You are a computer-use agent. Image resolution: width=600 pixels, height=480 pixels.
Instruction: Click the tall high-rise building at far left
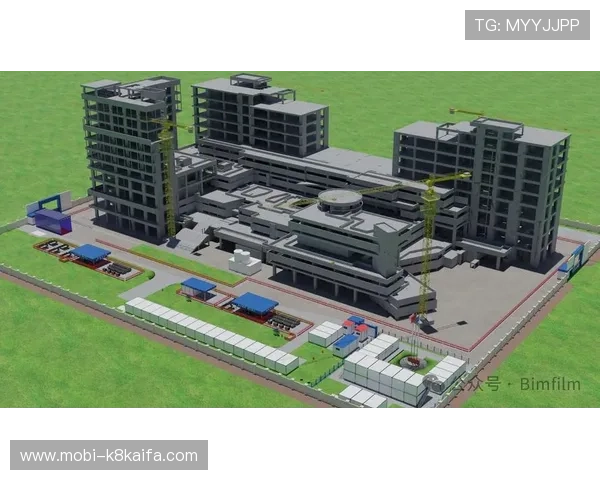tap(128, 150)
